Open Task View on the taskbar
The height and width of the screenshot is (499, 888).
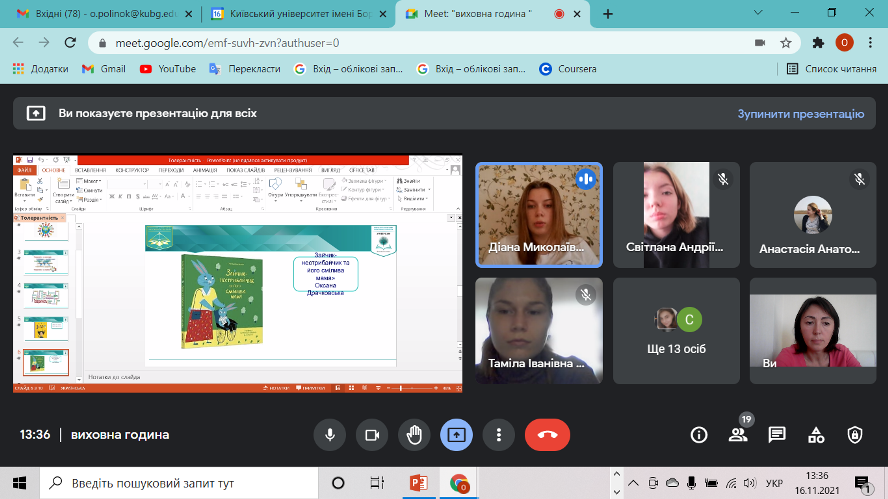377,483
